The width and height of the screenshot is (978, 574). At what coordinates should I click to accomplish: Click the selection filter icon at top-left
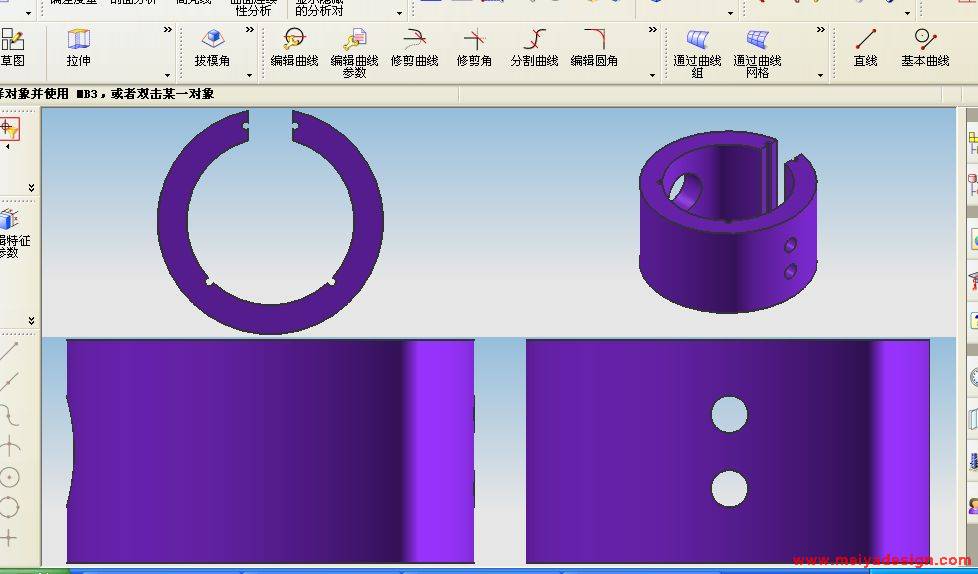coord(9,128)
